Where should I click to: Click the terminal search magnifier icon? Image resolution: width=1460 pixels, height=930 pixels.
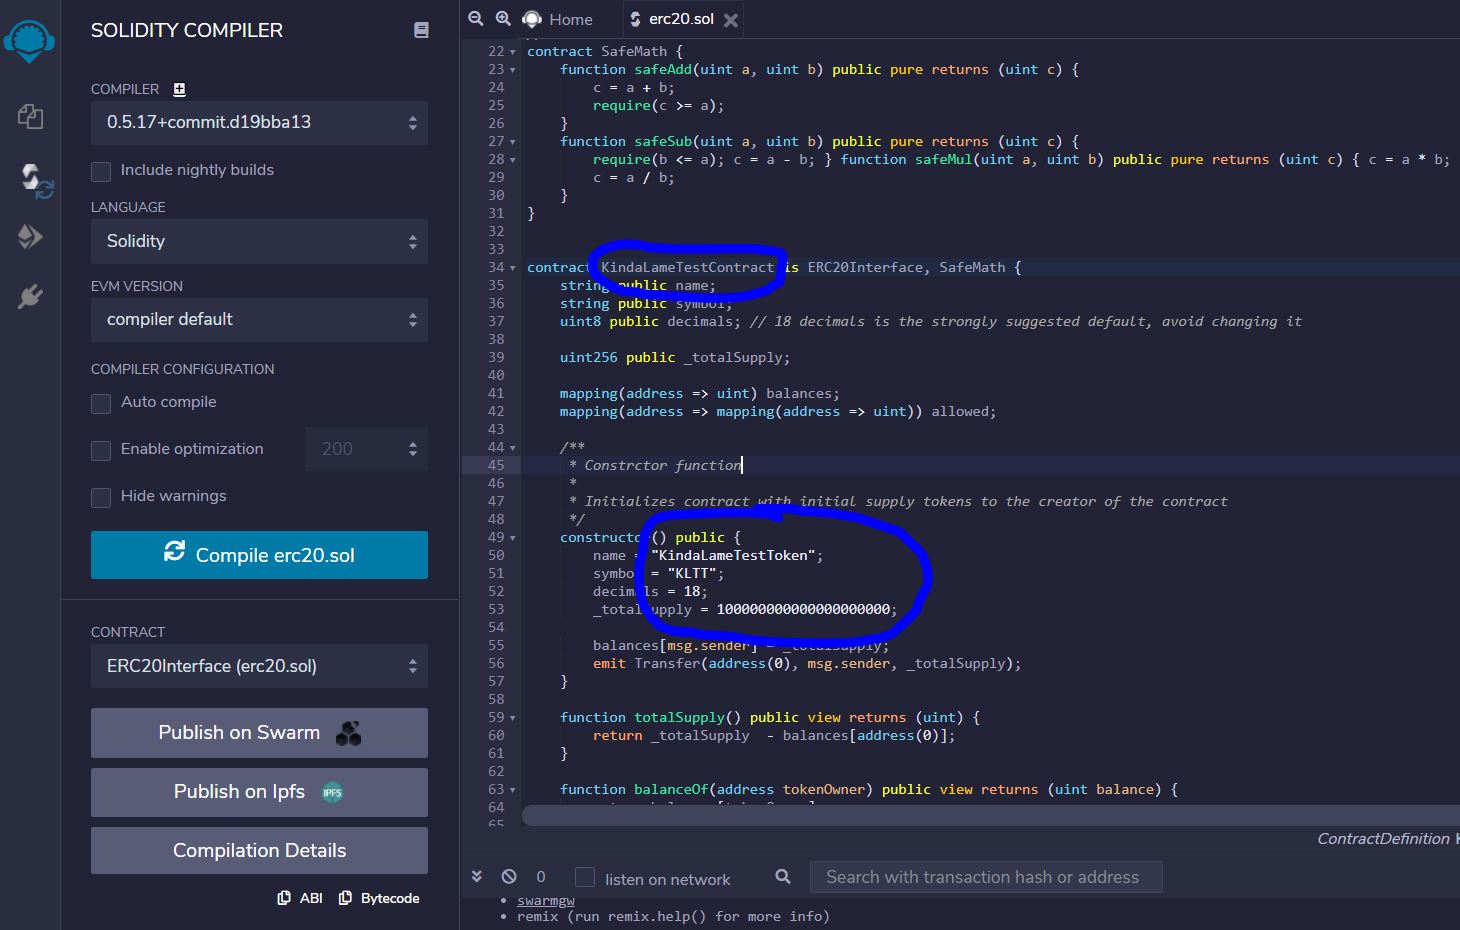[x=783, y=876]
